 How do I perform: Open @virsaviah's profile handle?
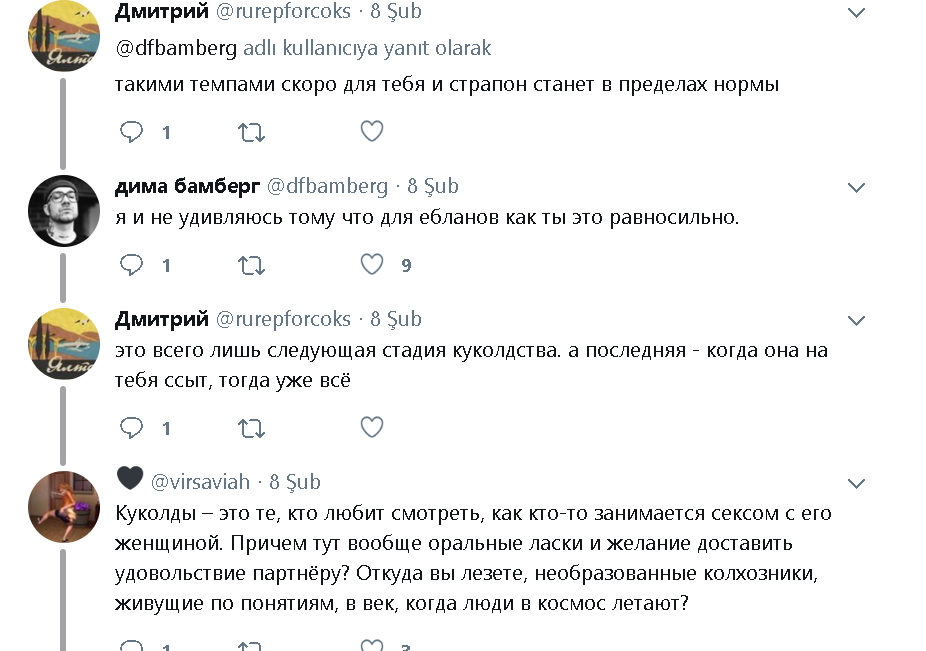[x=203, y=482]
